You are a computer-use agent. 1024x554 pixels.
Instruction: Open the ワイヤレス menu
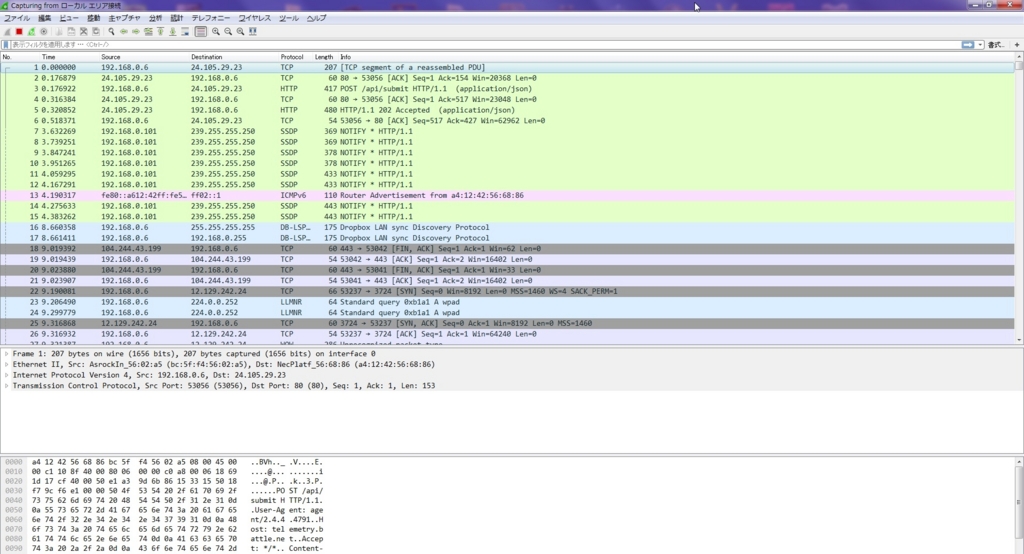coord(255,18)
